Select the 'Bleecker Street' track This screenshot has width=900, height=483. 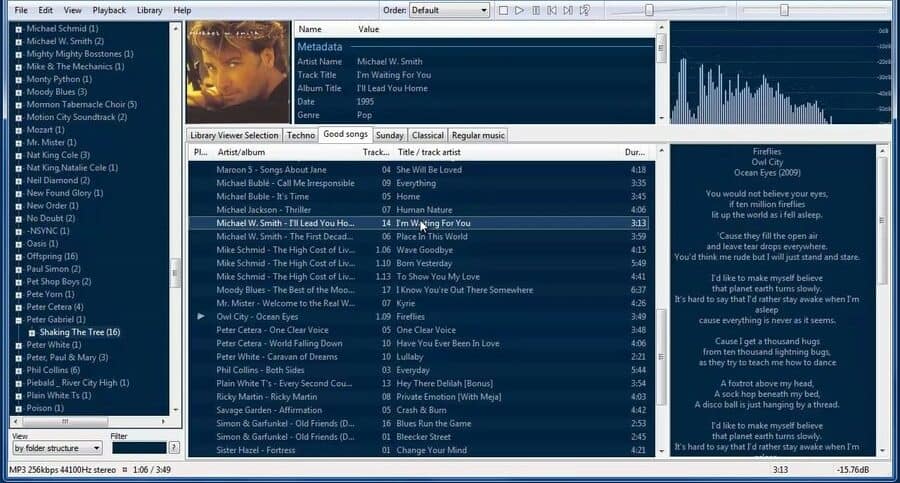pyautogui.click(x=419, y=436)
